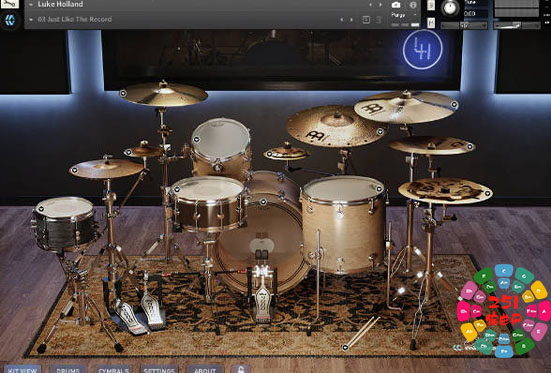Open the right stack cymbal's selector marker

coord(470,147)
